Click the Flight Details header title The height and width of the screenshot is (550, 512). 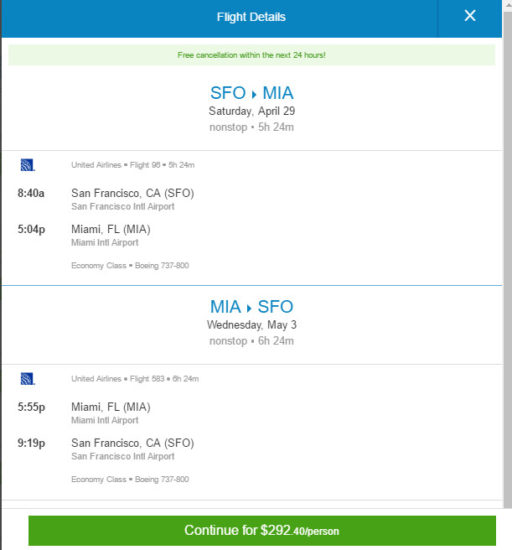(x=251, y=17)
